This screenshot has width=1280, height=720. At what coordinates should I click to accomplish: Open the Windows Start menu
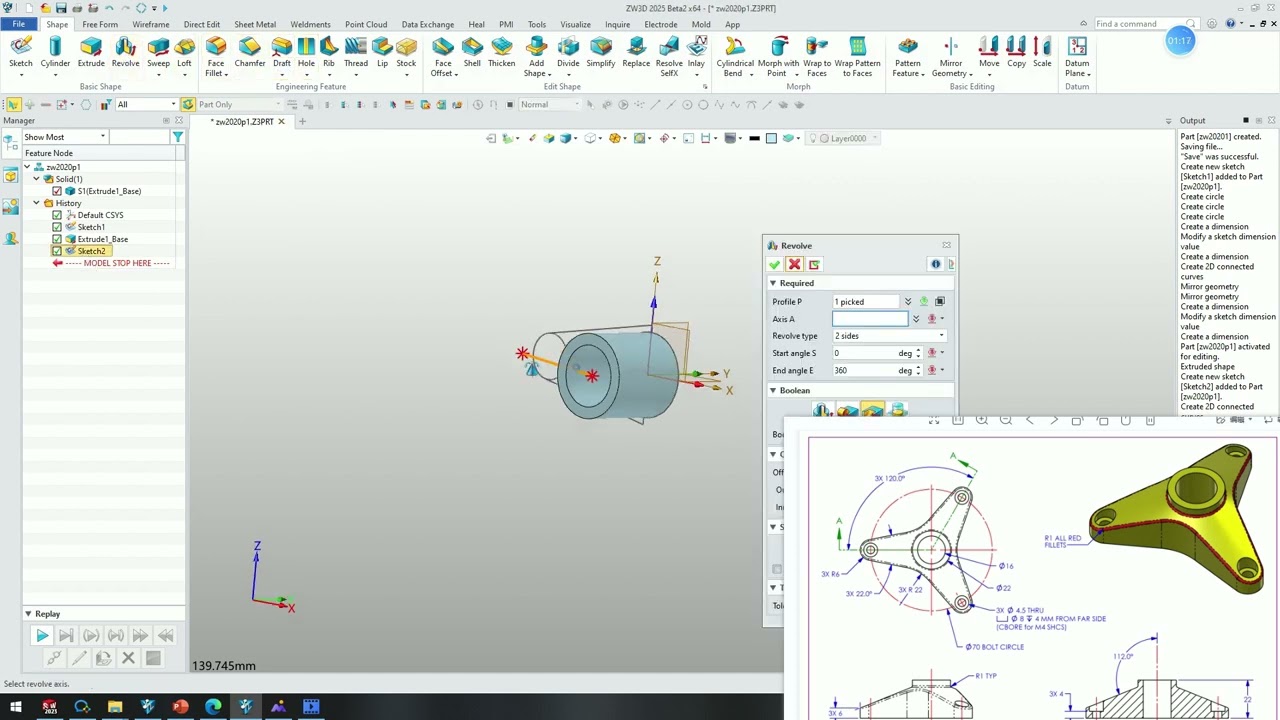16,707
